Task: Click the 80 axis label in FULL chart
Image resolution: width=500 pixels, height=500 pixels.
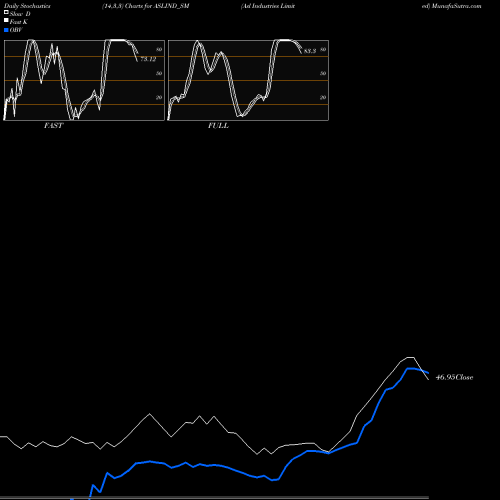Action: click(x=323, y=49)
